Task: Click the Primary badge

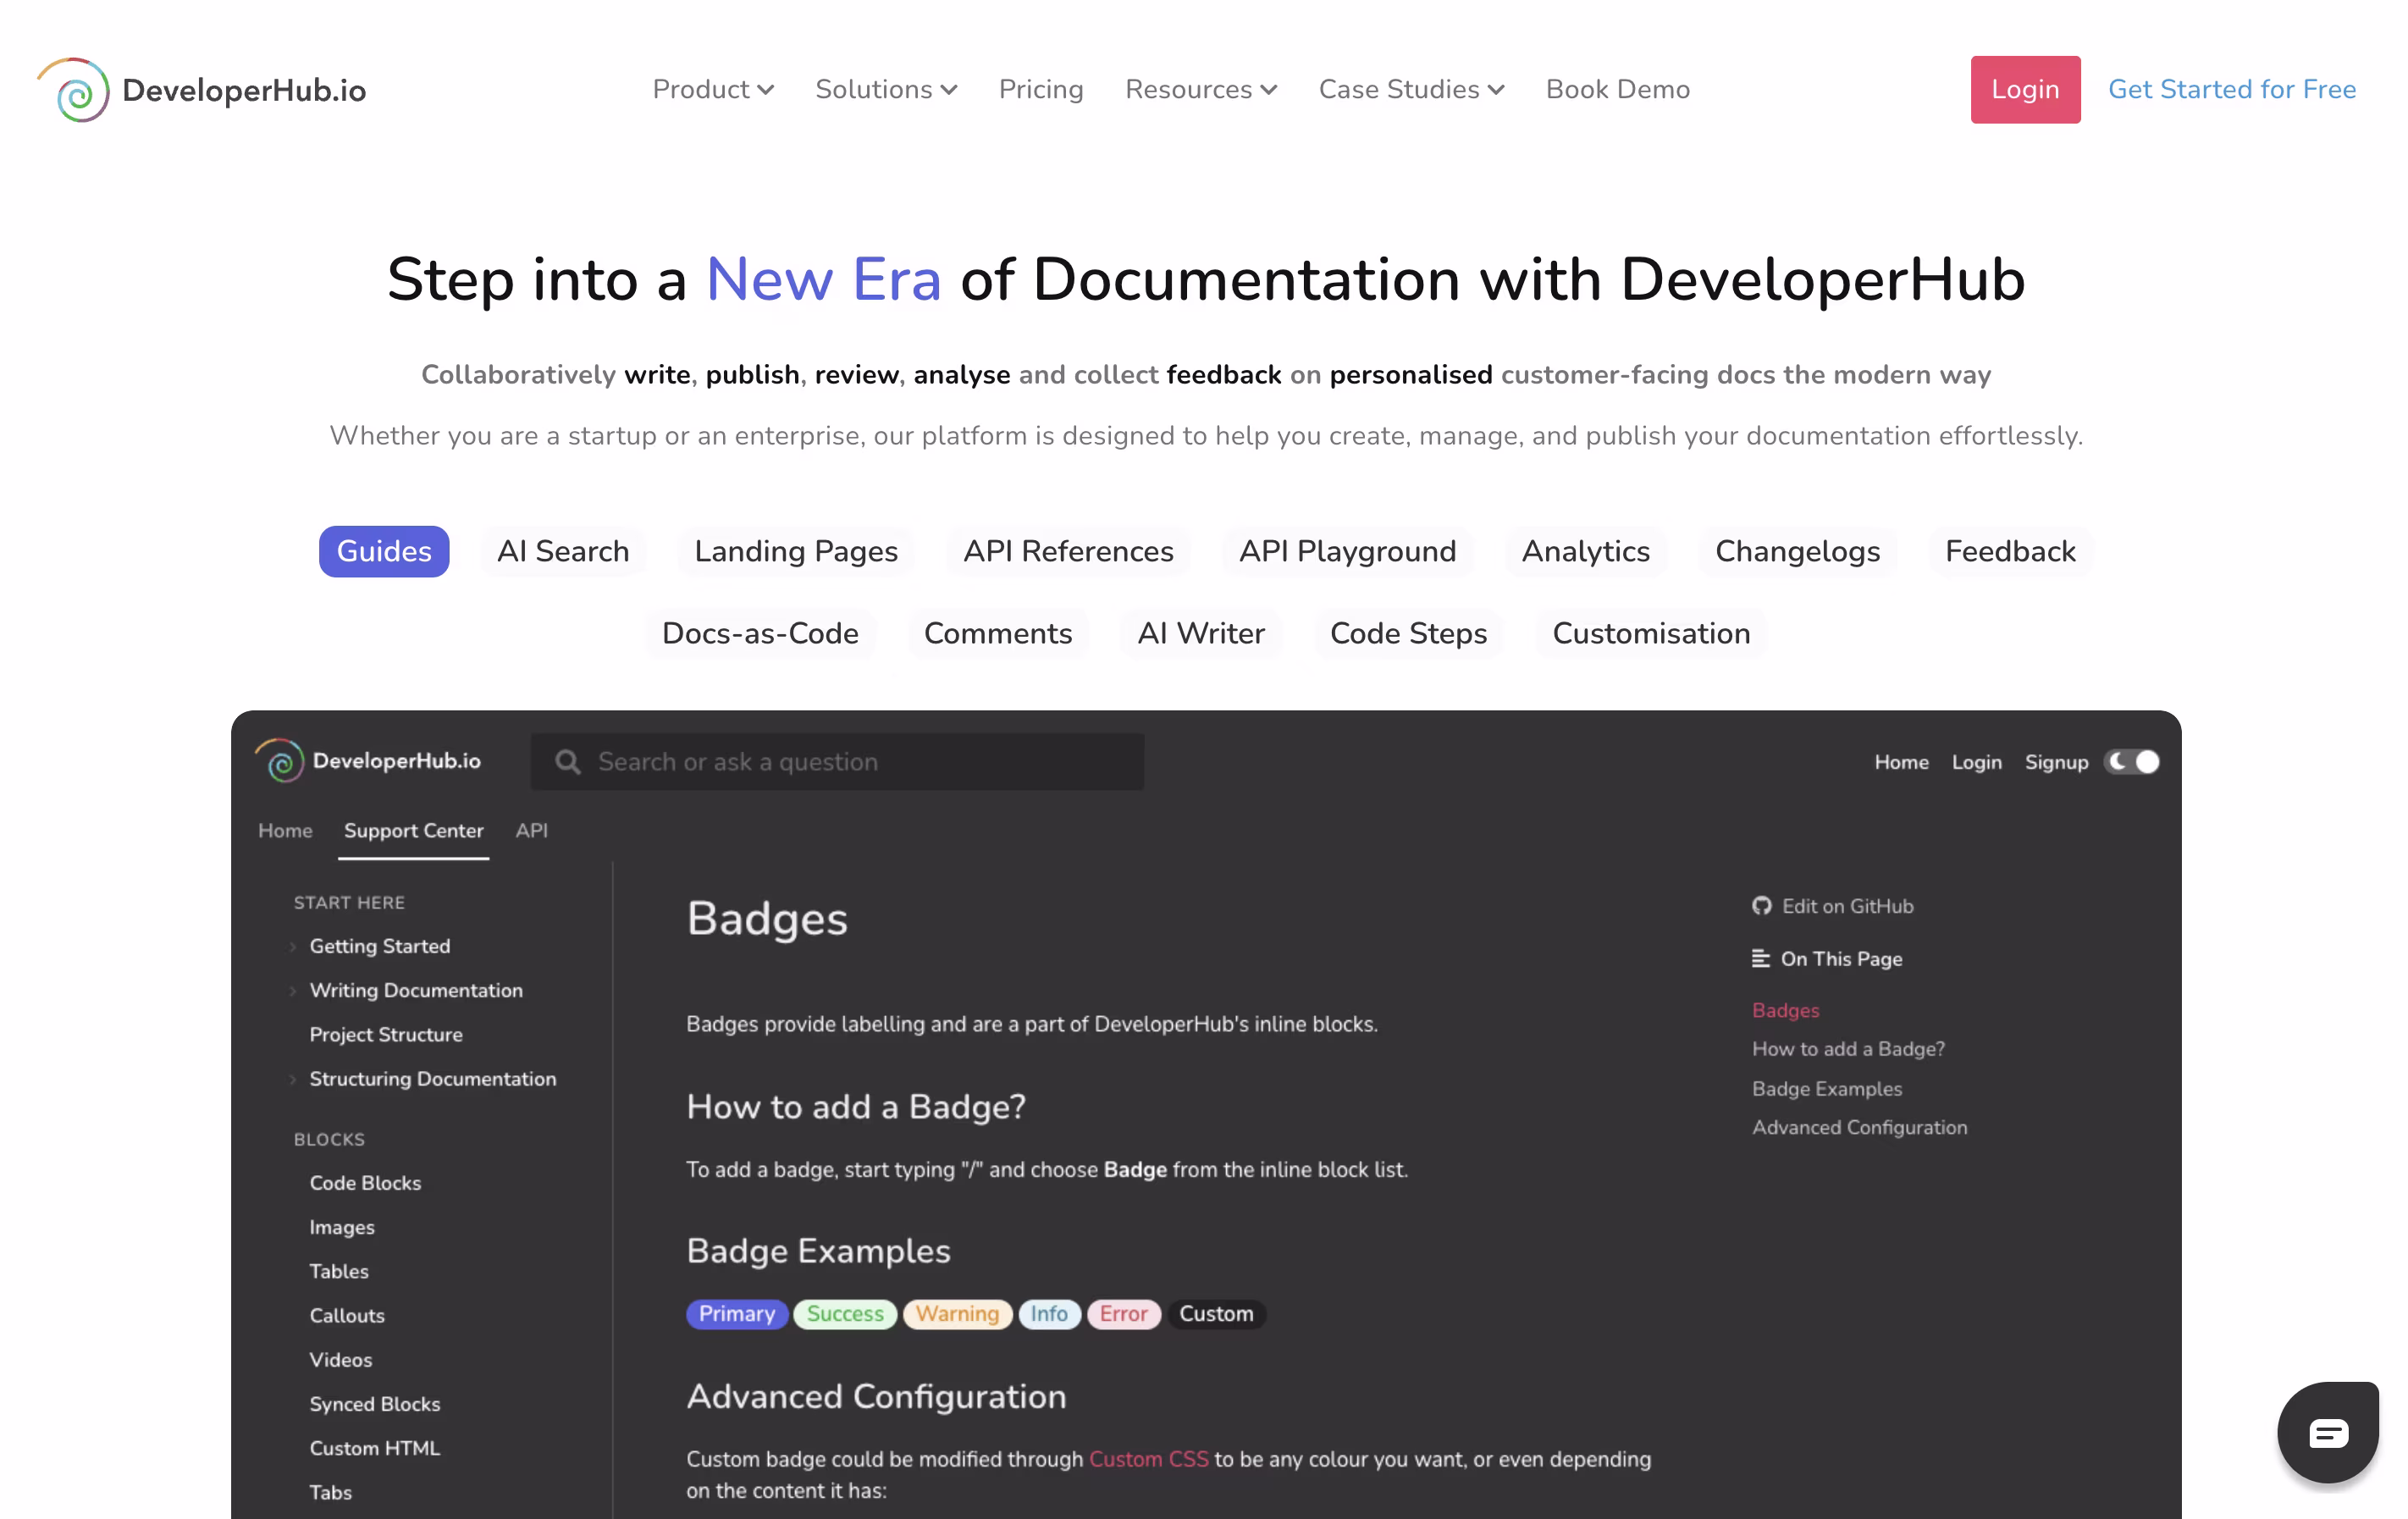Action: coord(737,1314)
